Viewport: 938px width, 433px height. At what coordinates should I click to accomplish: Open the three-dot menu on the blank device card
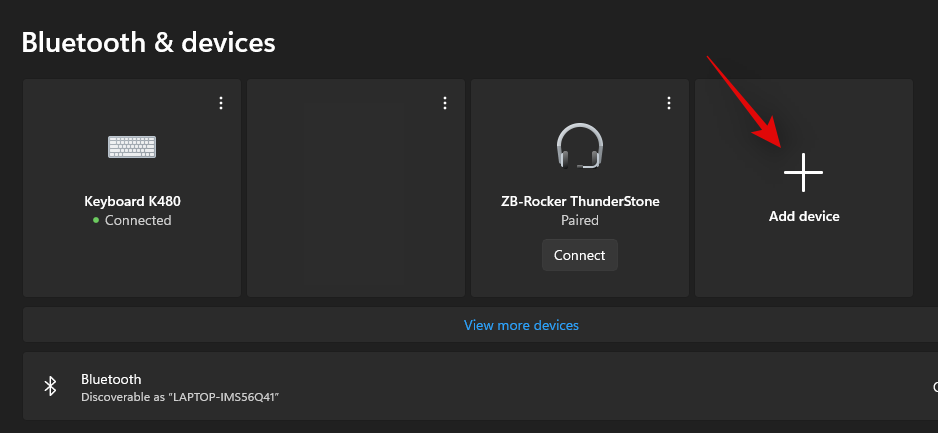point(445,103)
